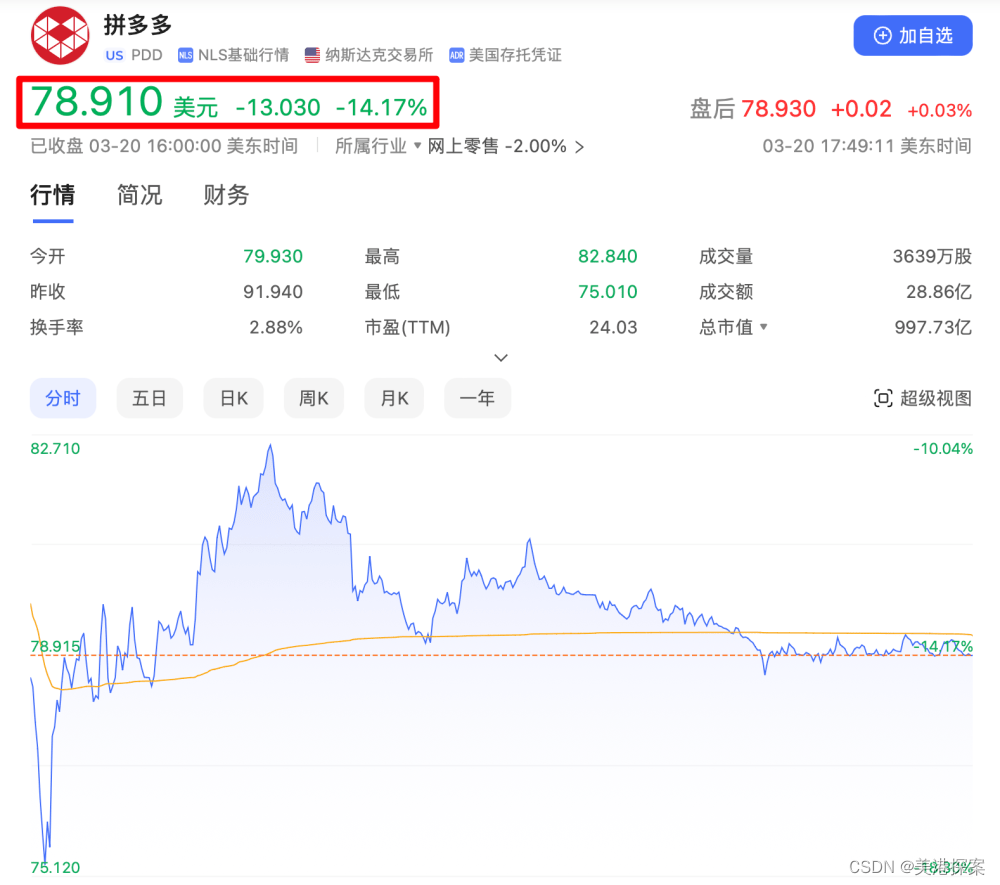The image size is (1000, 885).
Task: Switch to the 行情 tab
Action: 52,195
